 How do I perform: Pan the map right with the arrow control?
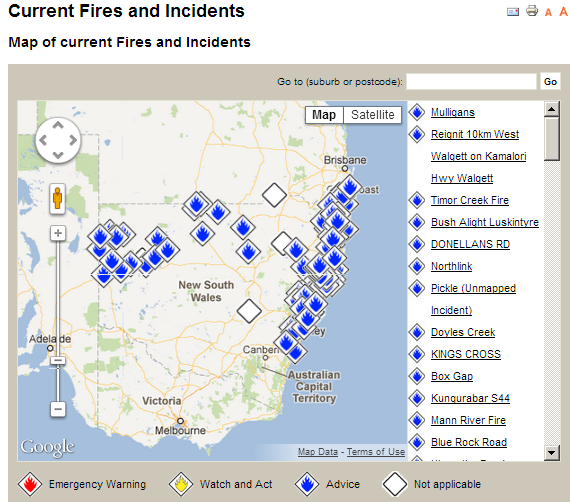click(73, 140)
